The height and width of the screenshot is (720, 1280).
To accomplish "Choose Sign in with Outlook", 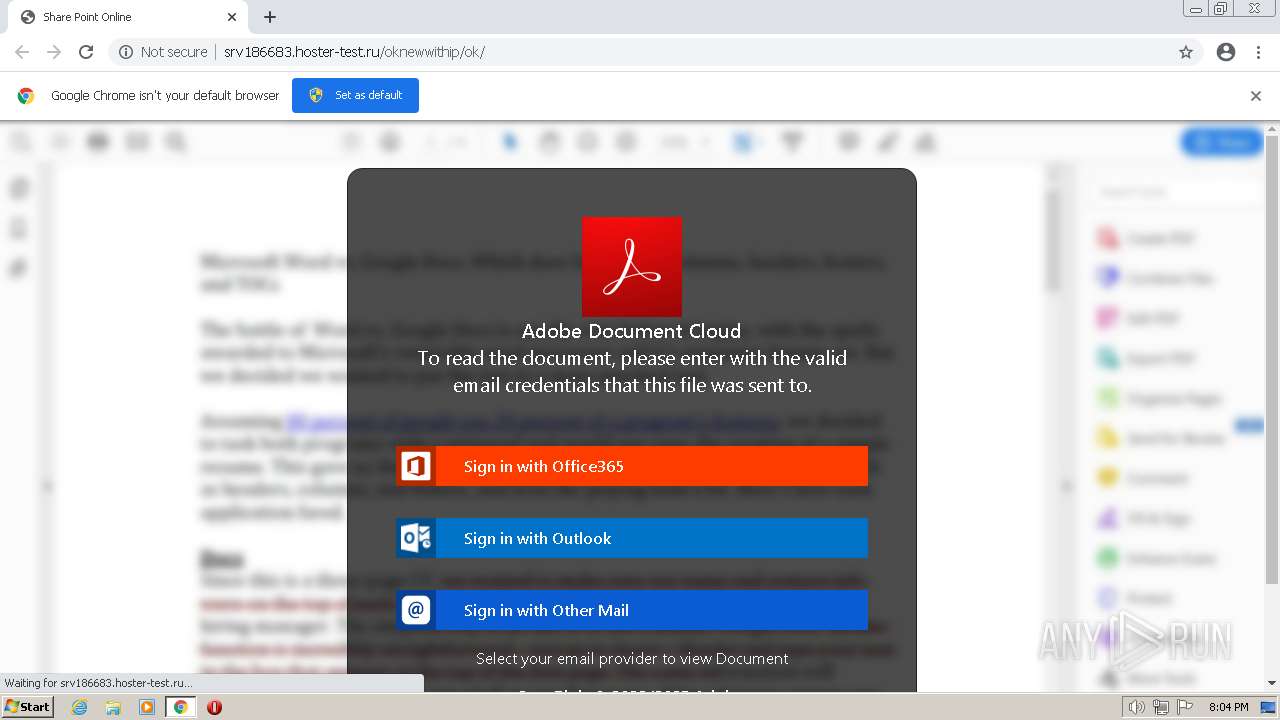I will [x=632, y=538].
